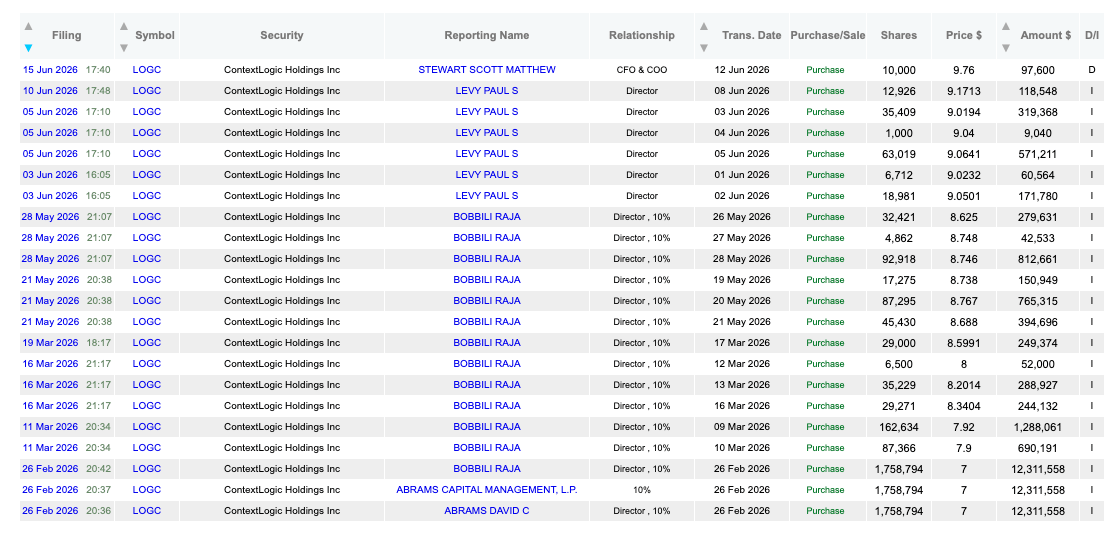Image resolution: width=1119 pixels, height=536 pixels.
Task: Click the Shares column header
Action: [x=898, y=35]
